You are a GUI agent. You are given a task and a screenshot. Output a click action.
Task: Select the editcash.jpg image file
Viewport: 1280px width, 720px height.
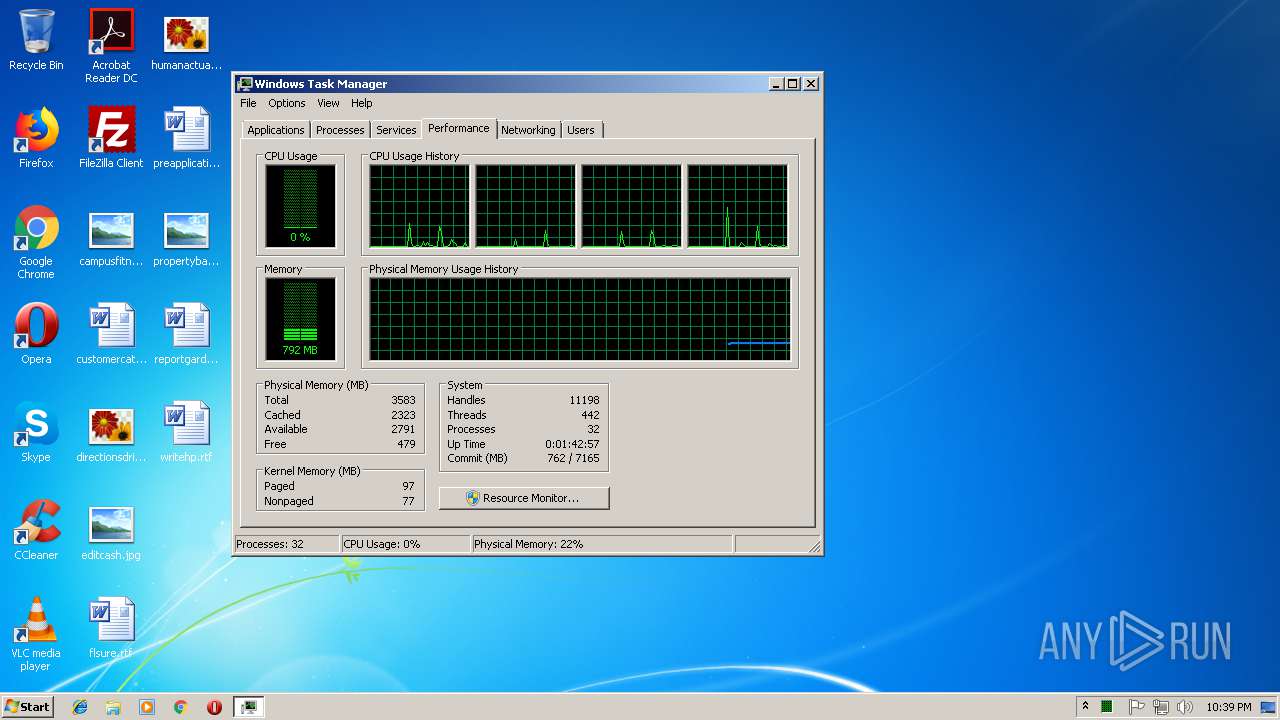(111, 531)
